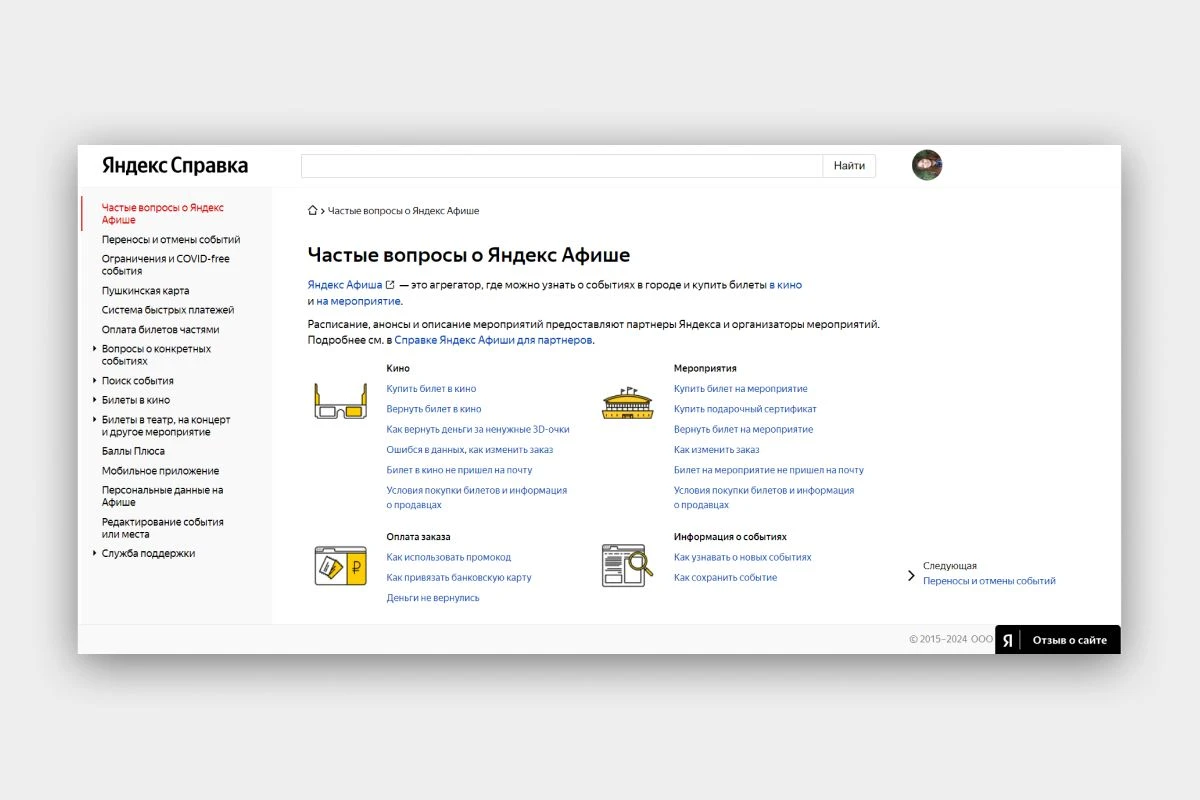
Task: Click the home icon in breadcrumbs
Action: pos(313,211)
